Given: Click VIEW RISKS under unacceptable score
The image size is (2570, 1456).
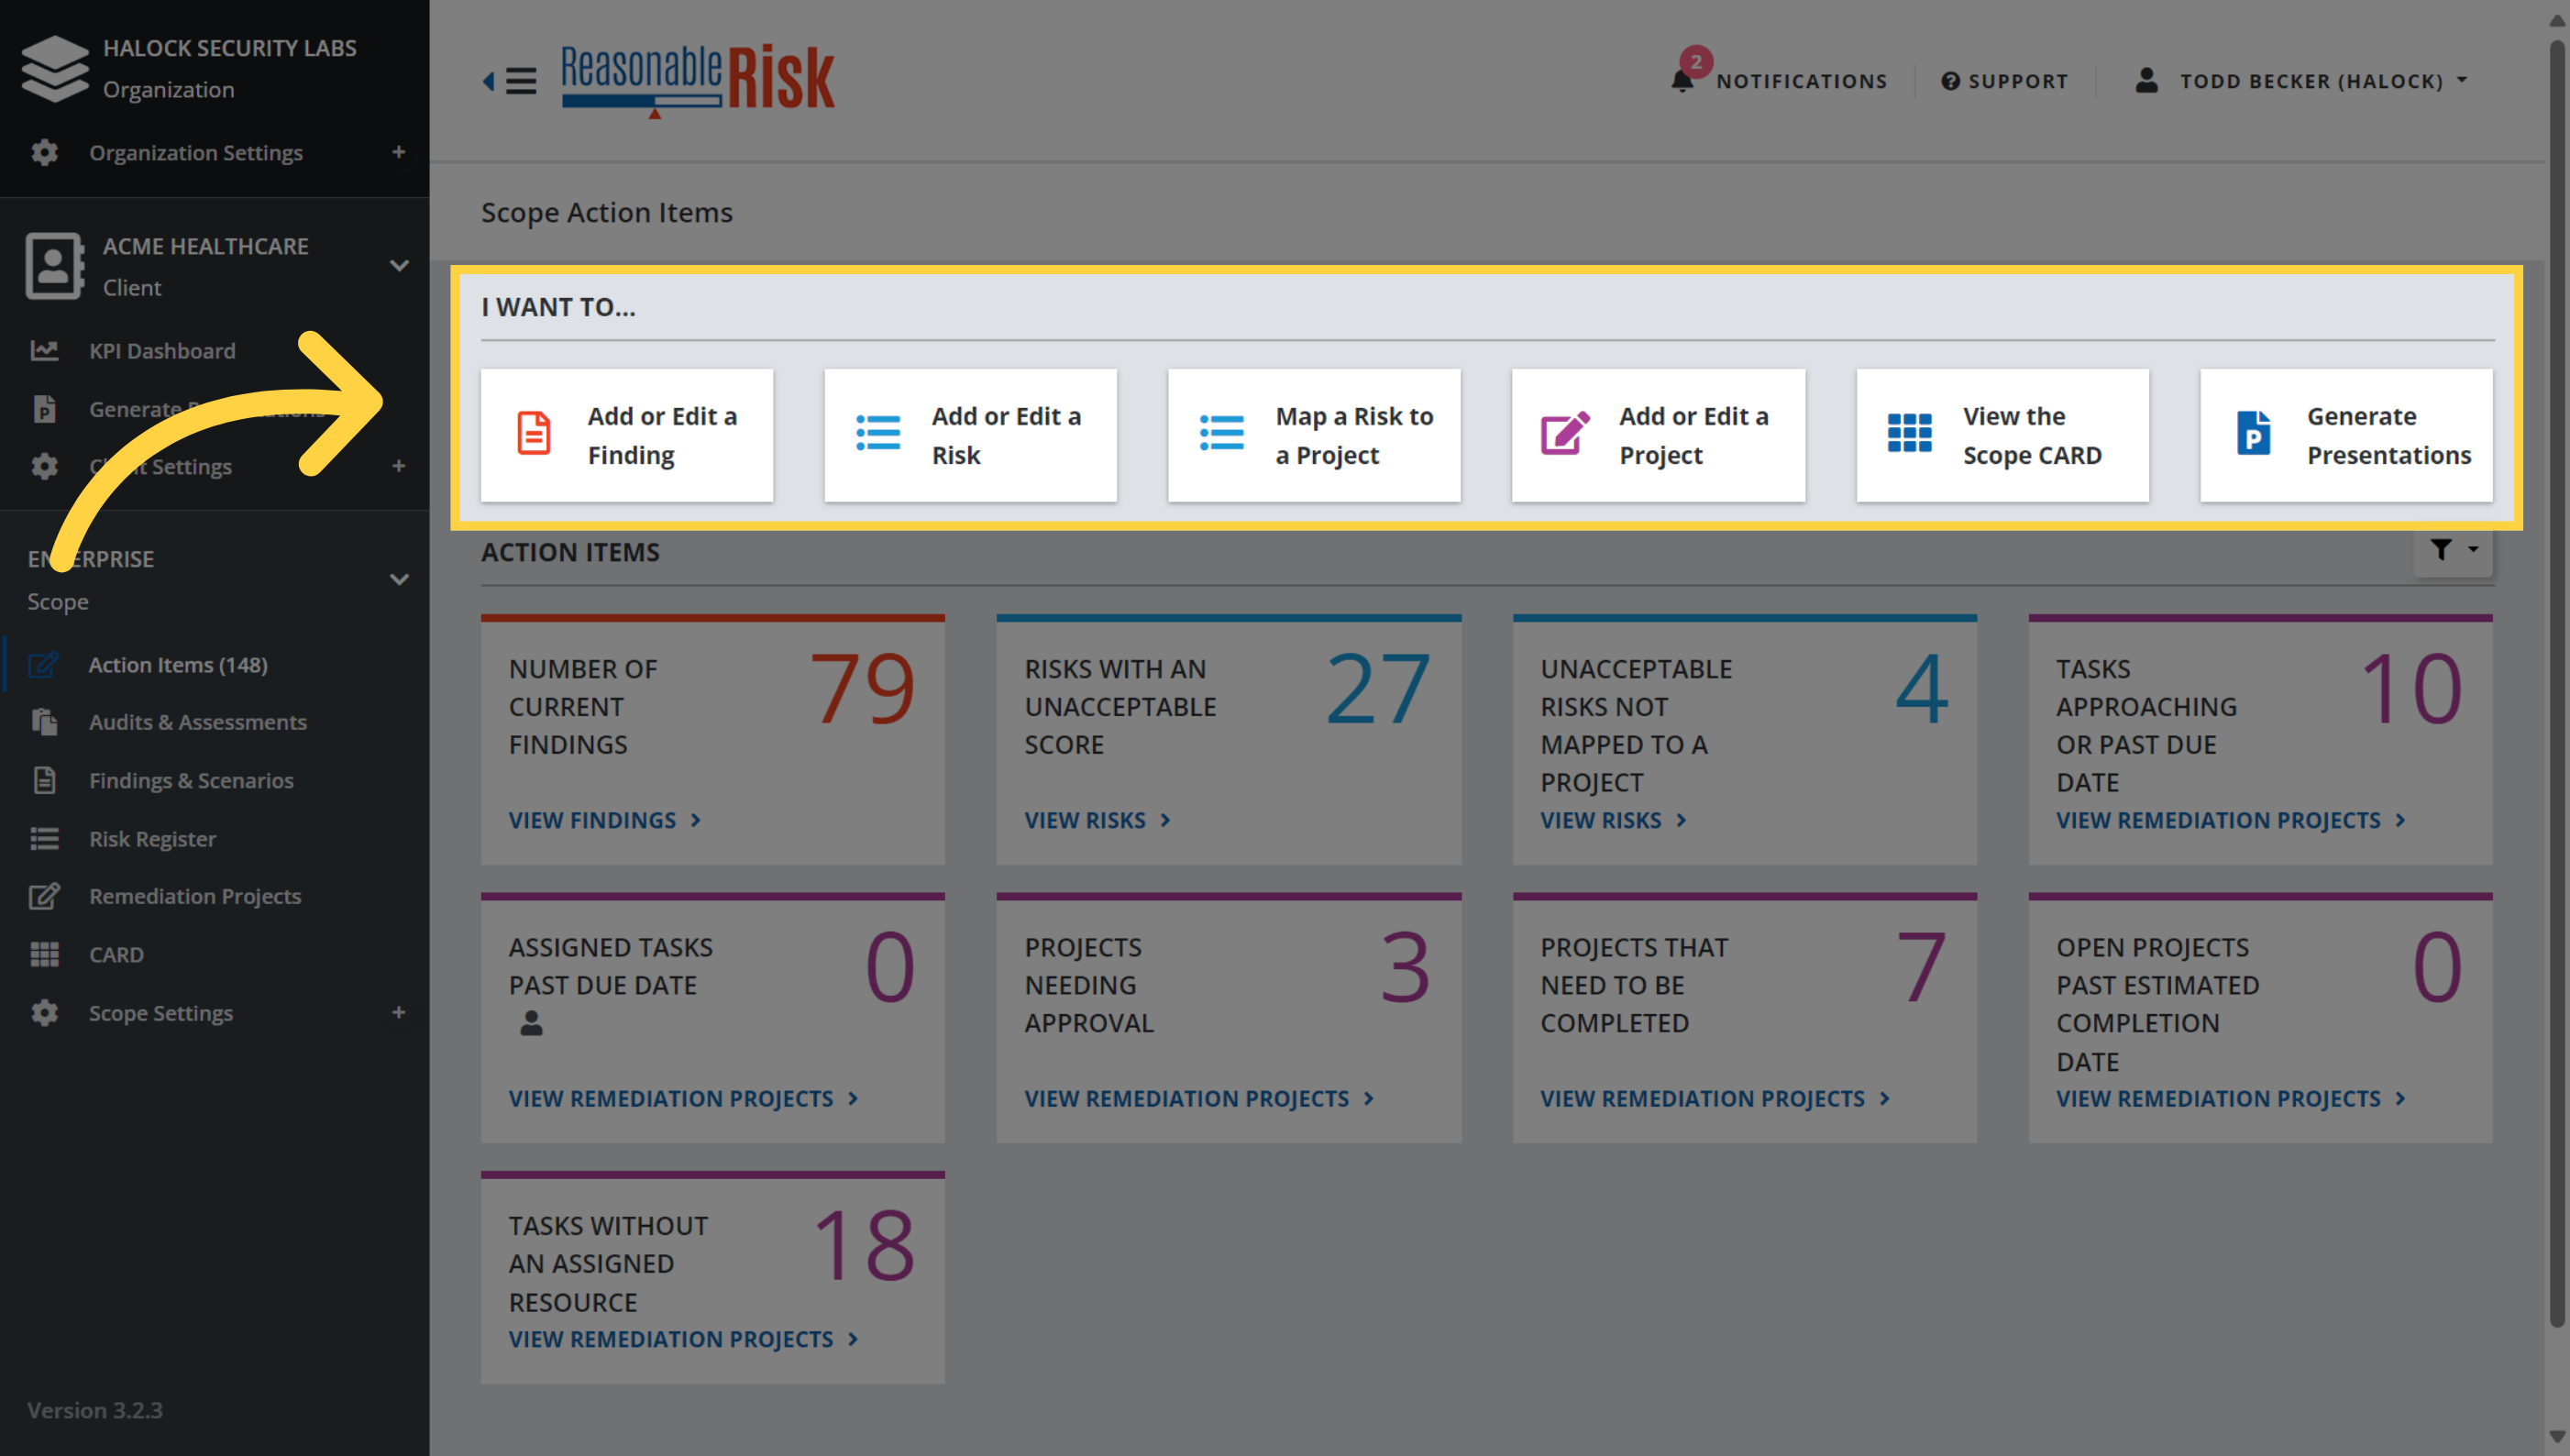Looking at the screenshot, I should 1097,820.
